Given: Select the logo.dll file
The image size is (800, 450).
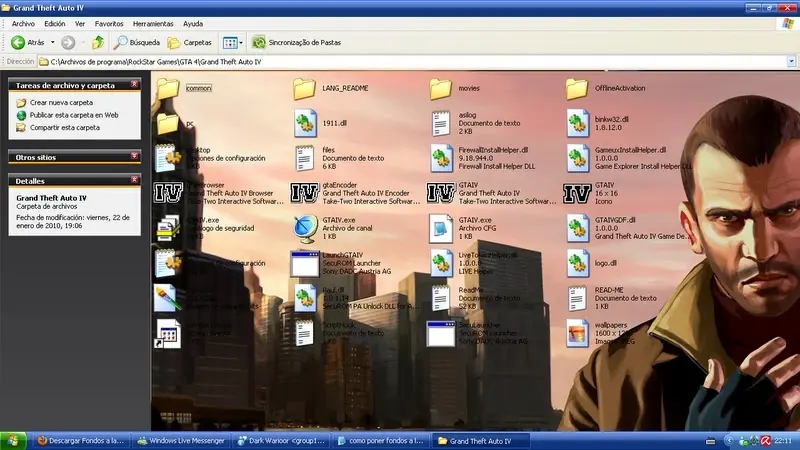Looking at the screenshot, I should point(577,264).
